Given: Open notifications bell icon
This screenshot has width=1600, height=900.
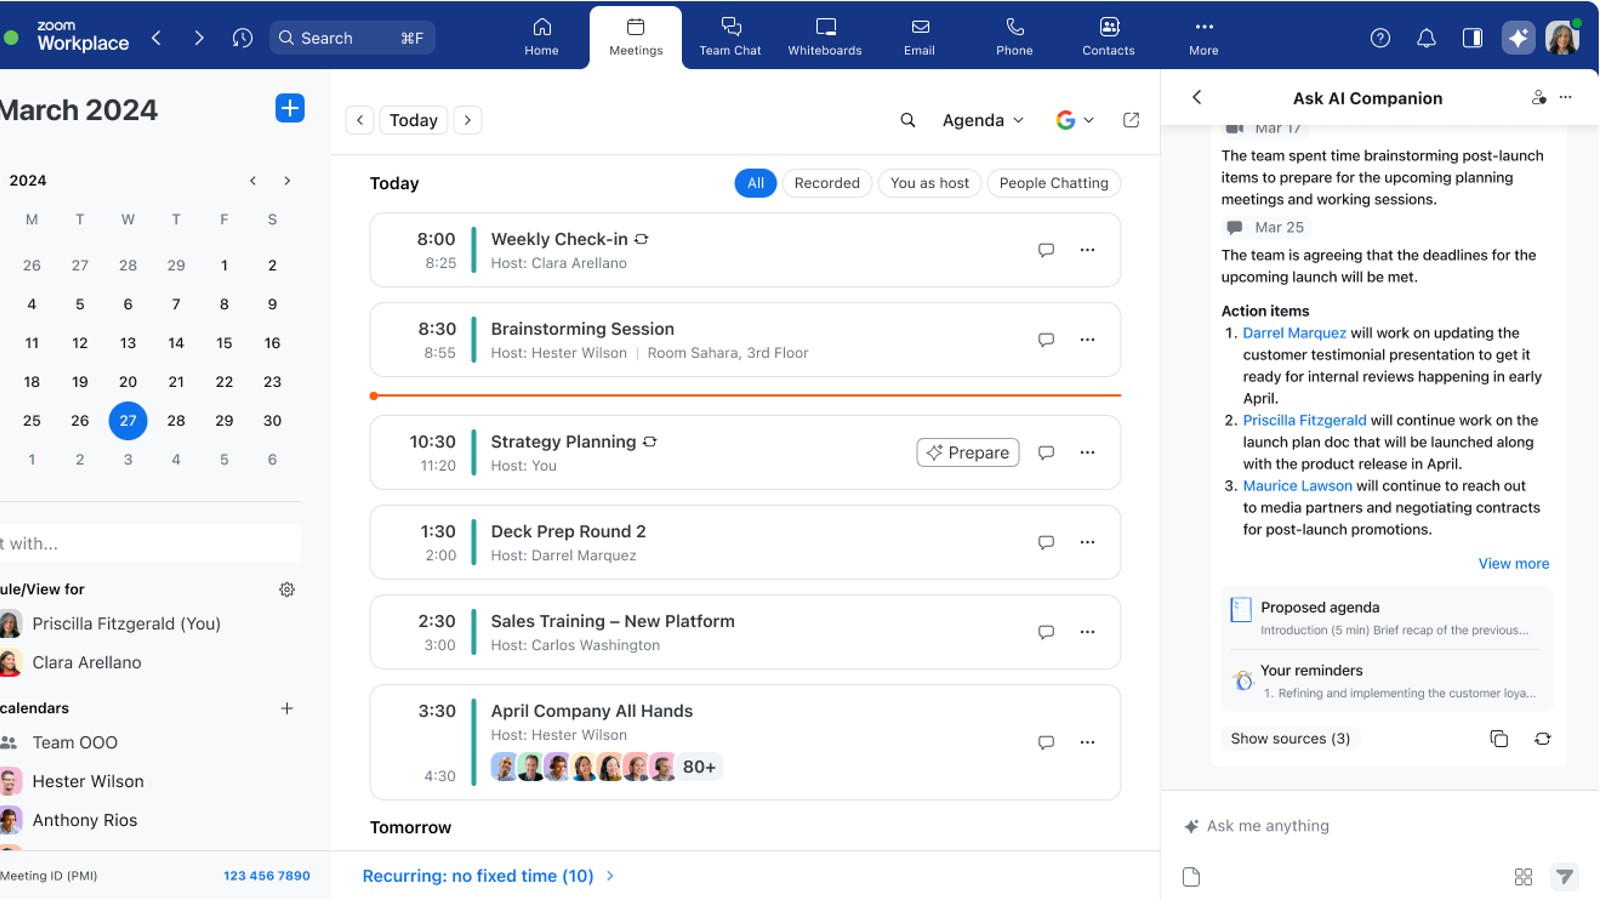Looking at the screenshot, I should point(1426,38).
